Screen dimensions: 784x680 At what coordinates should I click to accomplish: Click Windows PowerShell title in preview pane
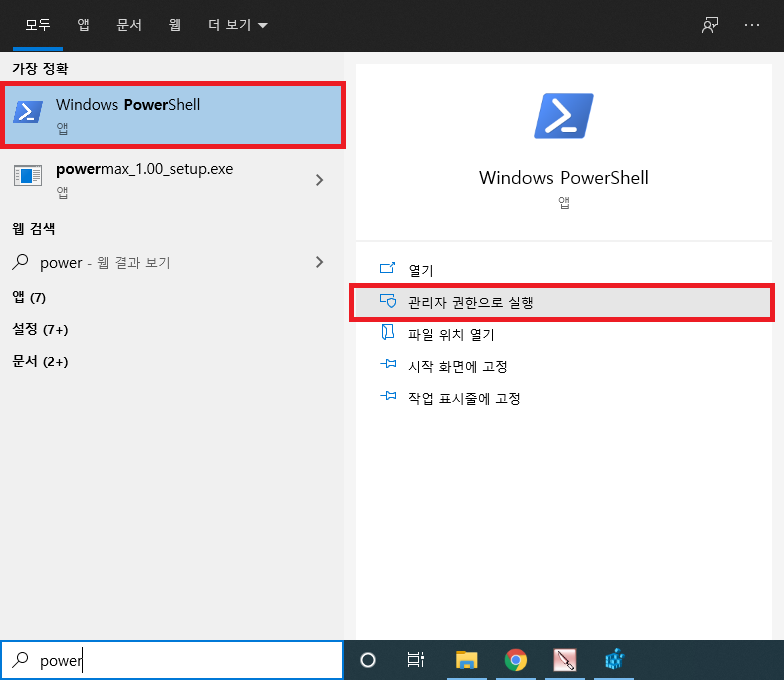(x=564, y=178)
